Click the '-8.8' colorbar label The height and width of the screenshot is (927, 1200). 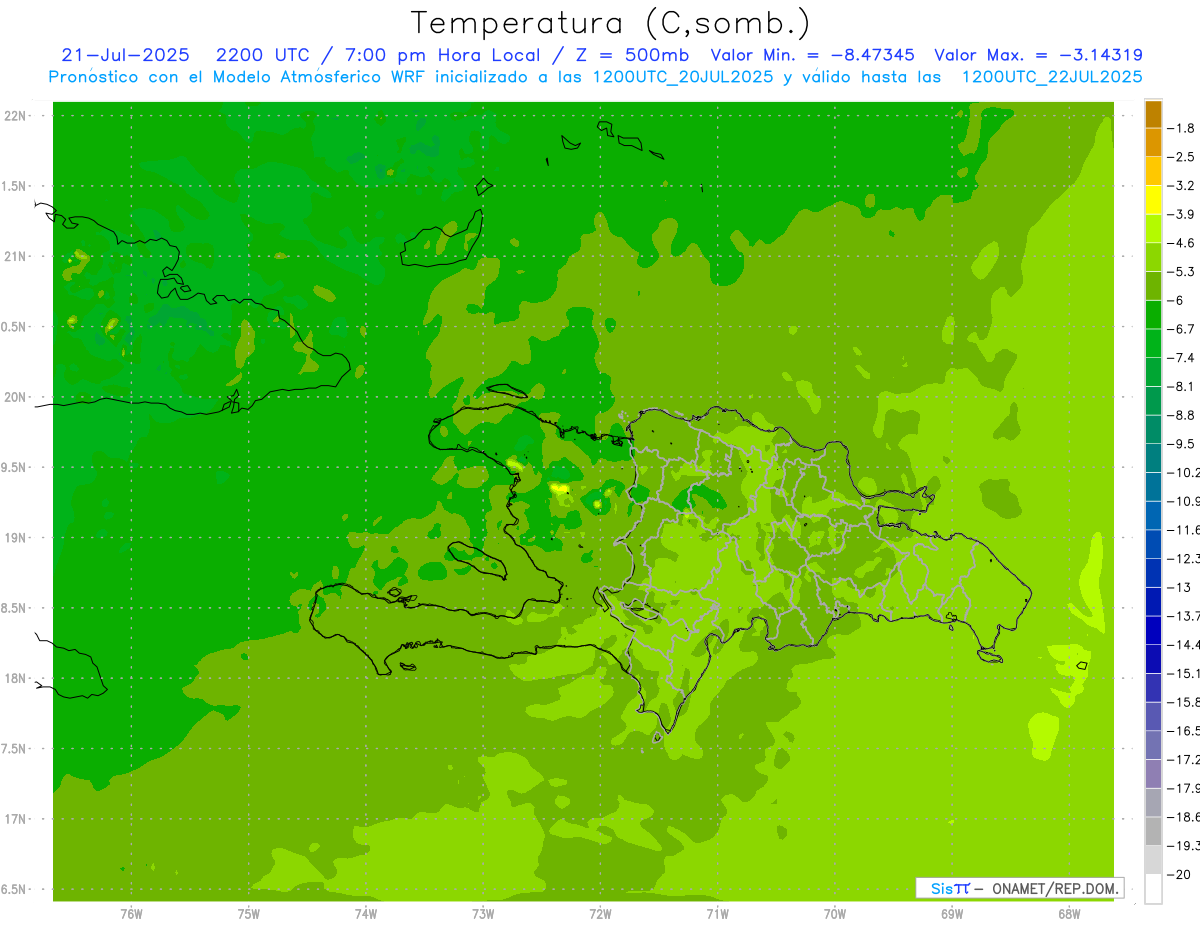[x=1182, y=415]
